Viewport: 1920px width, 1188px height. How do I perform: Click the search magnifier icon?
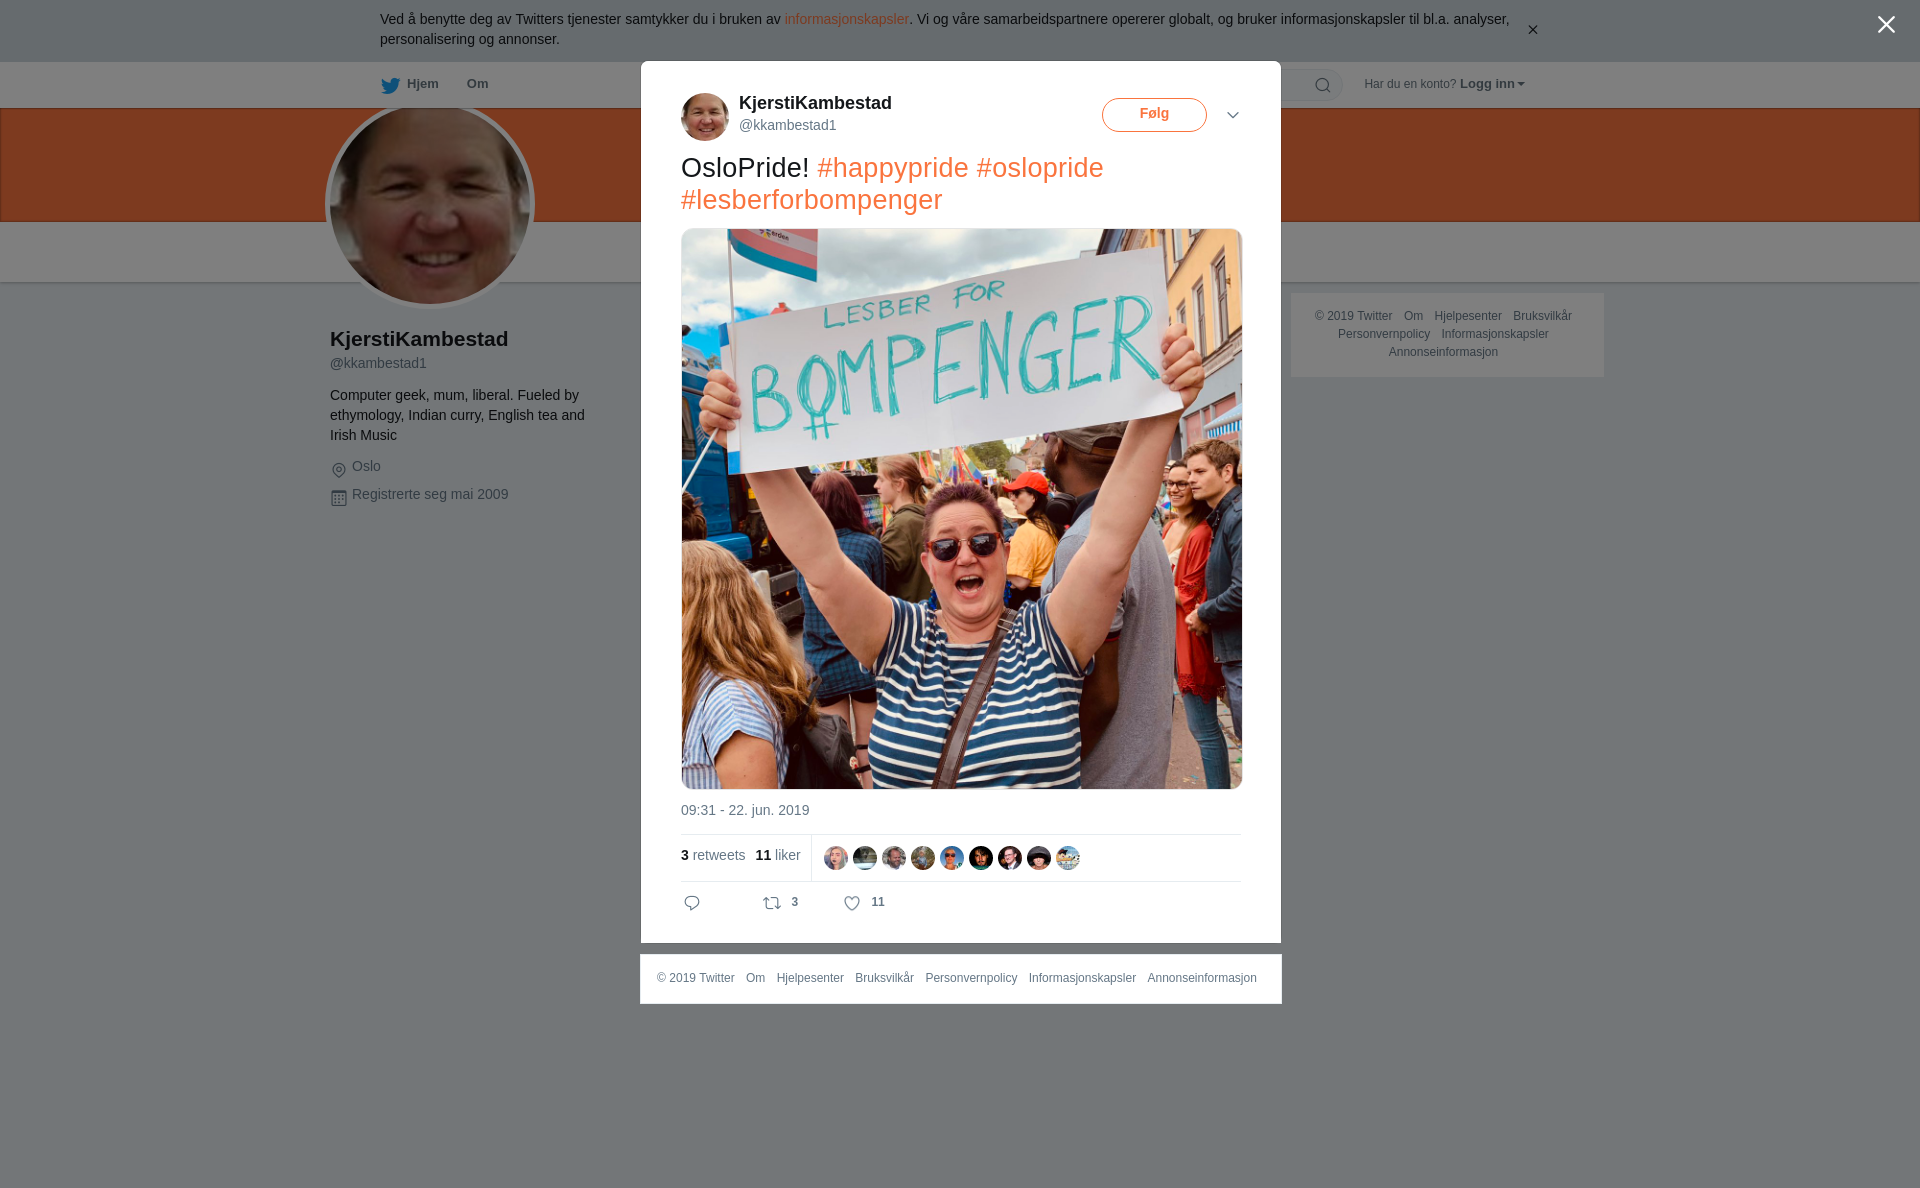(1322, 85)
